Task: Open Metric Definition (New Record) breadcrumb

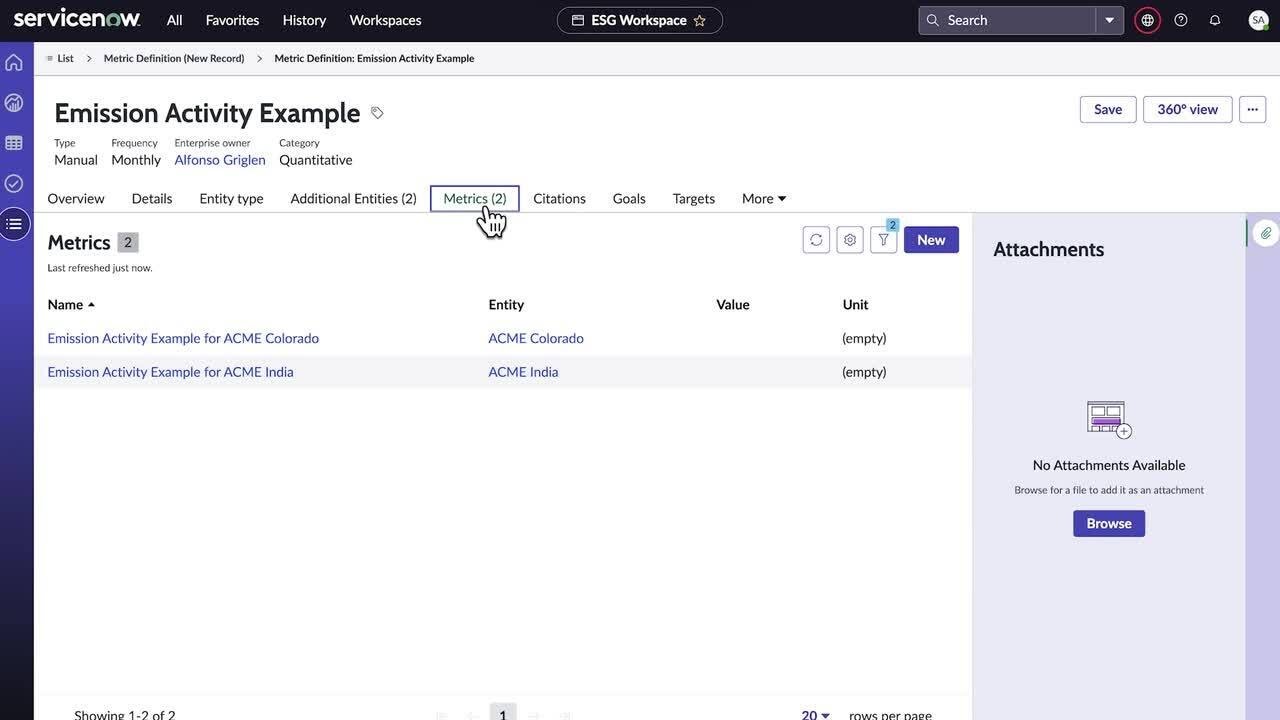Action: click(174, 58)
